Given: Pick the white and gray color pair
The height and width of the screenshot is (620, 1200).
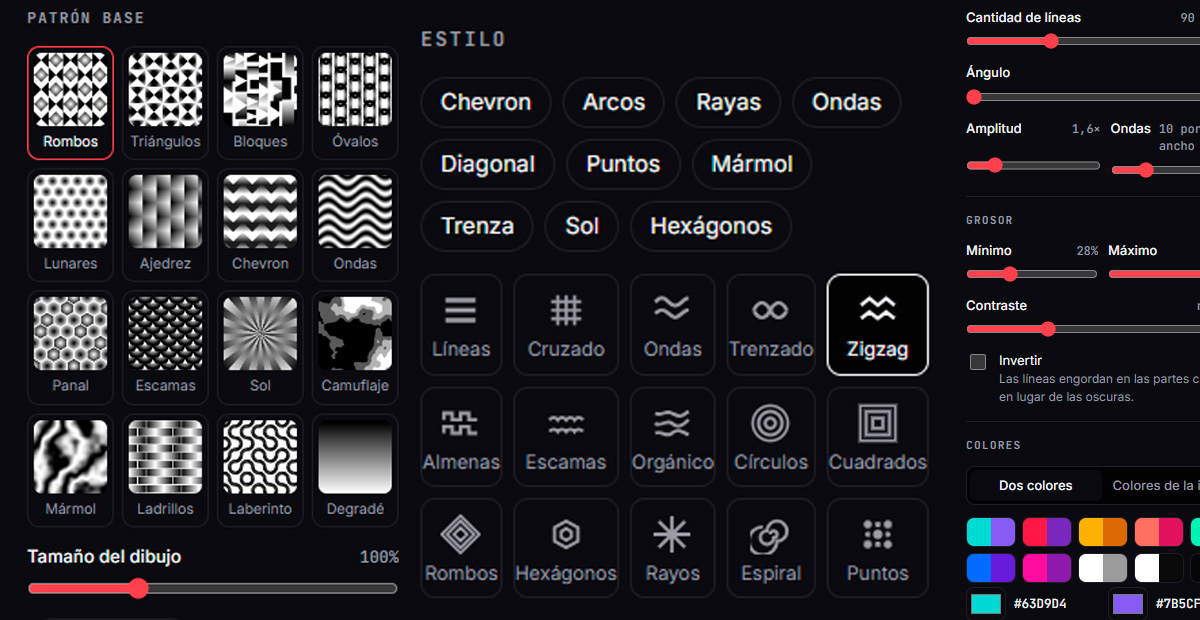Looking at the screenshot, I should click(1103, 568).
